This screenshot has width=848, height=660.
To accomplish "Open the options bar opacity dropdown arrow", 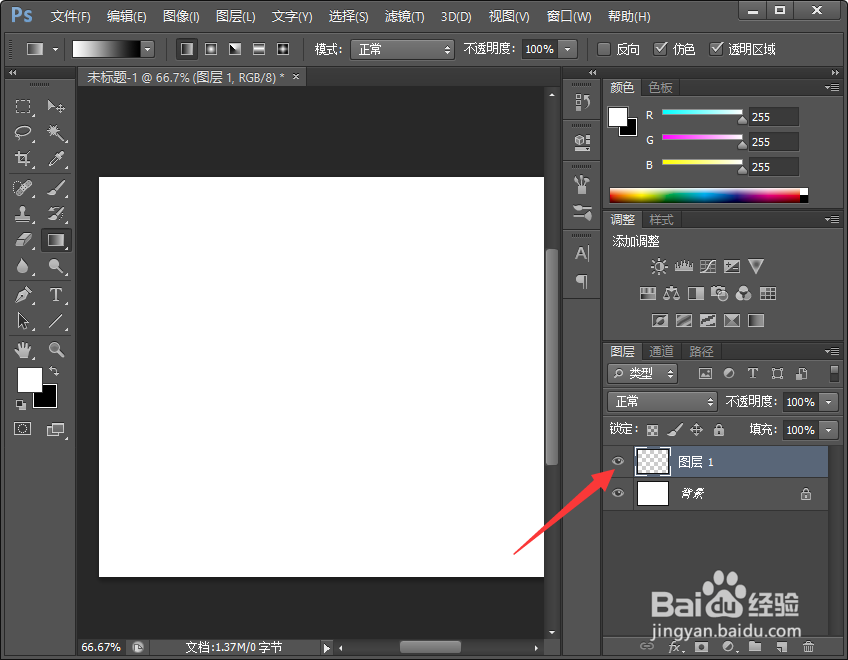I will click(567, 49).
